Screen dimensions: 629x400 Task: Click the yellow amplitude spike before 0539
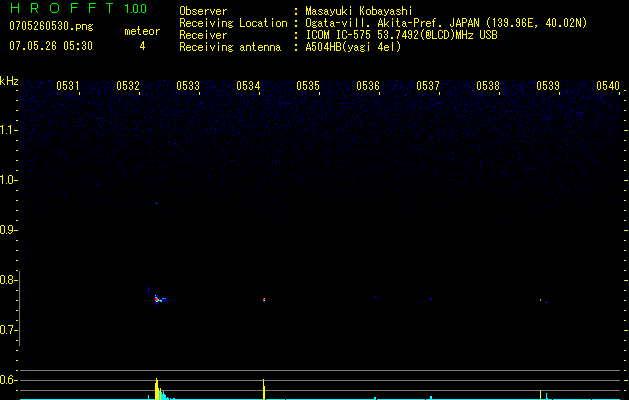[x=540, y=394]
